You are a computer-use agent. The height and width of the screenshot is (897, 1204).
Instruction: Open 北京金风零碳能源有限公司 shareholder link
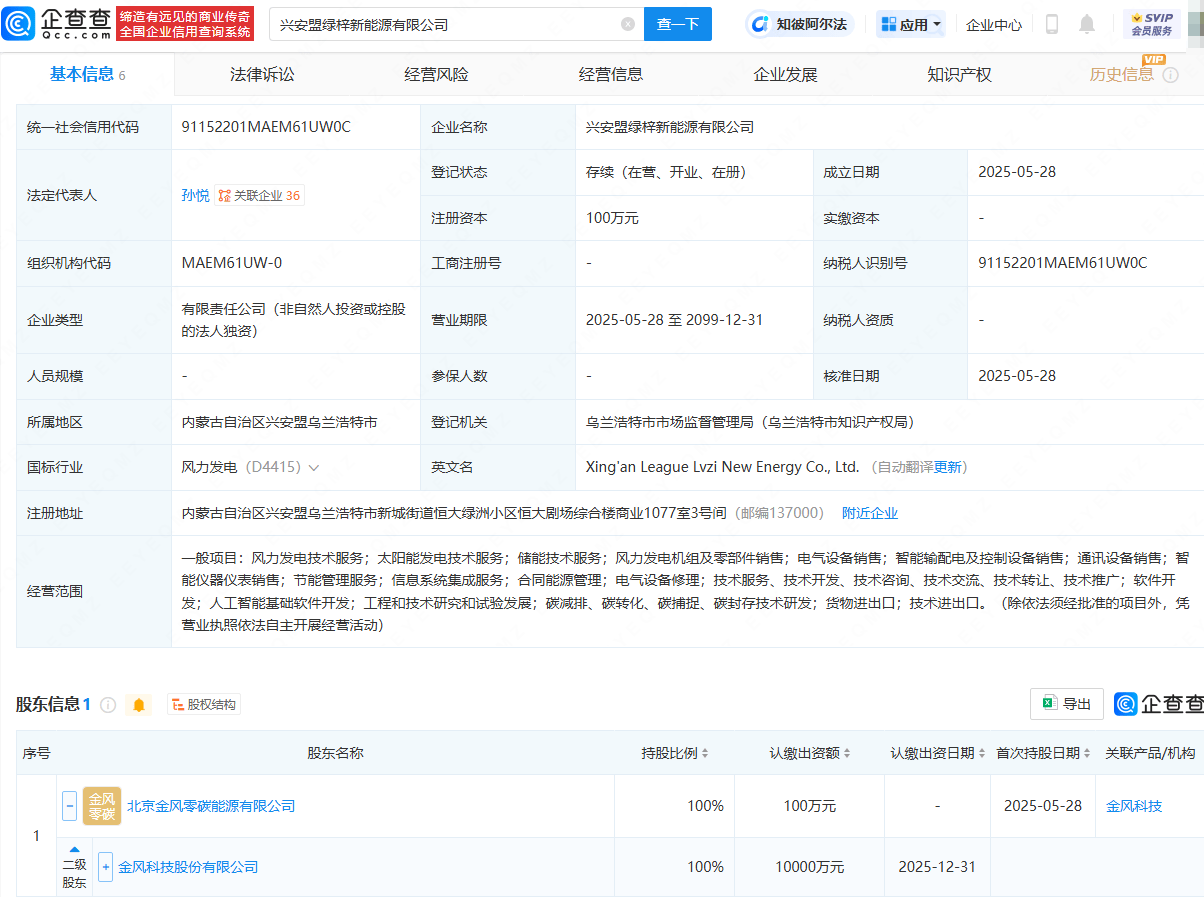[211, 806]
